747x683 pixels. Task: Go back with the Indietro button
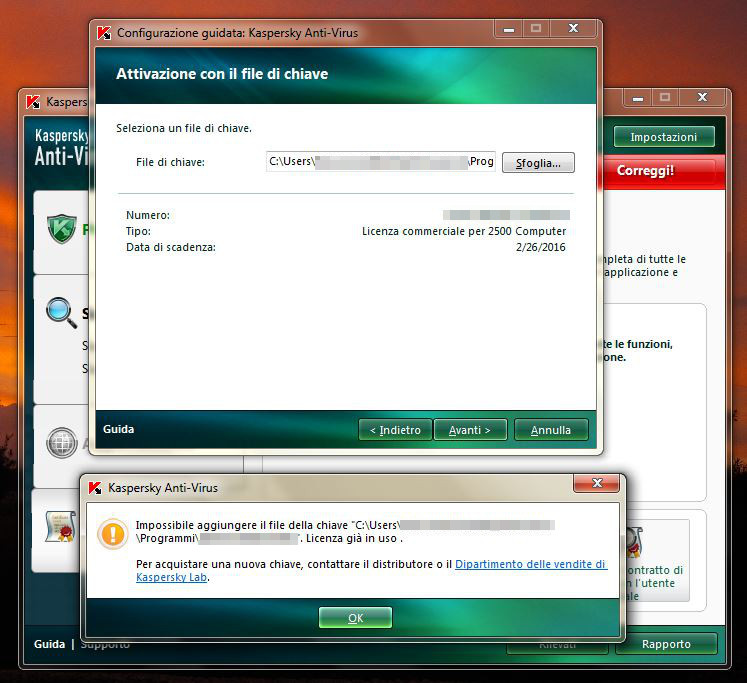tap(395, 430)
